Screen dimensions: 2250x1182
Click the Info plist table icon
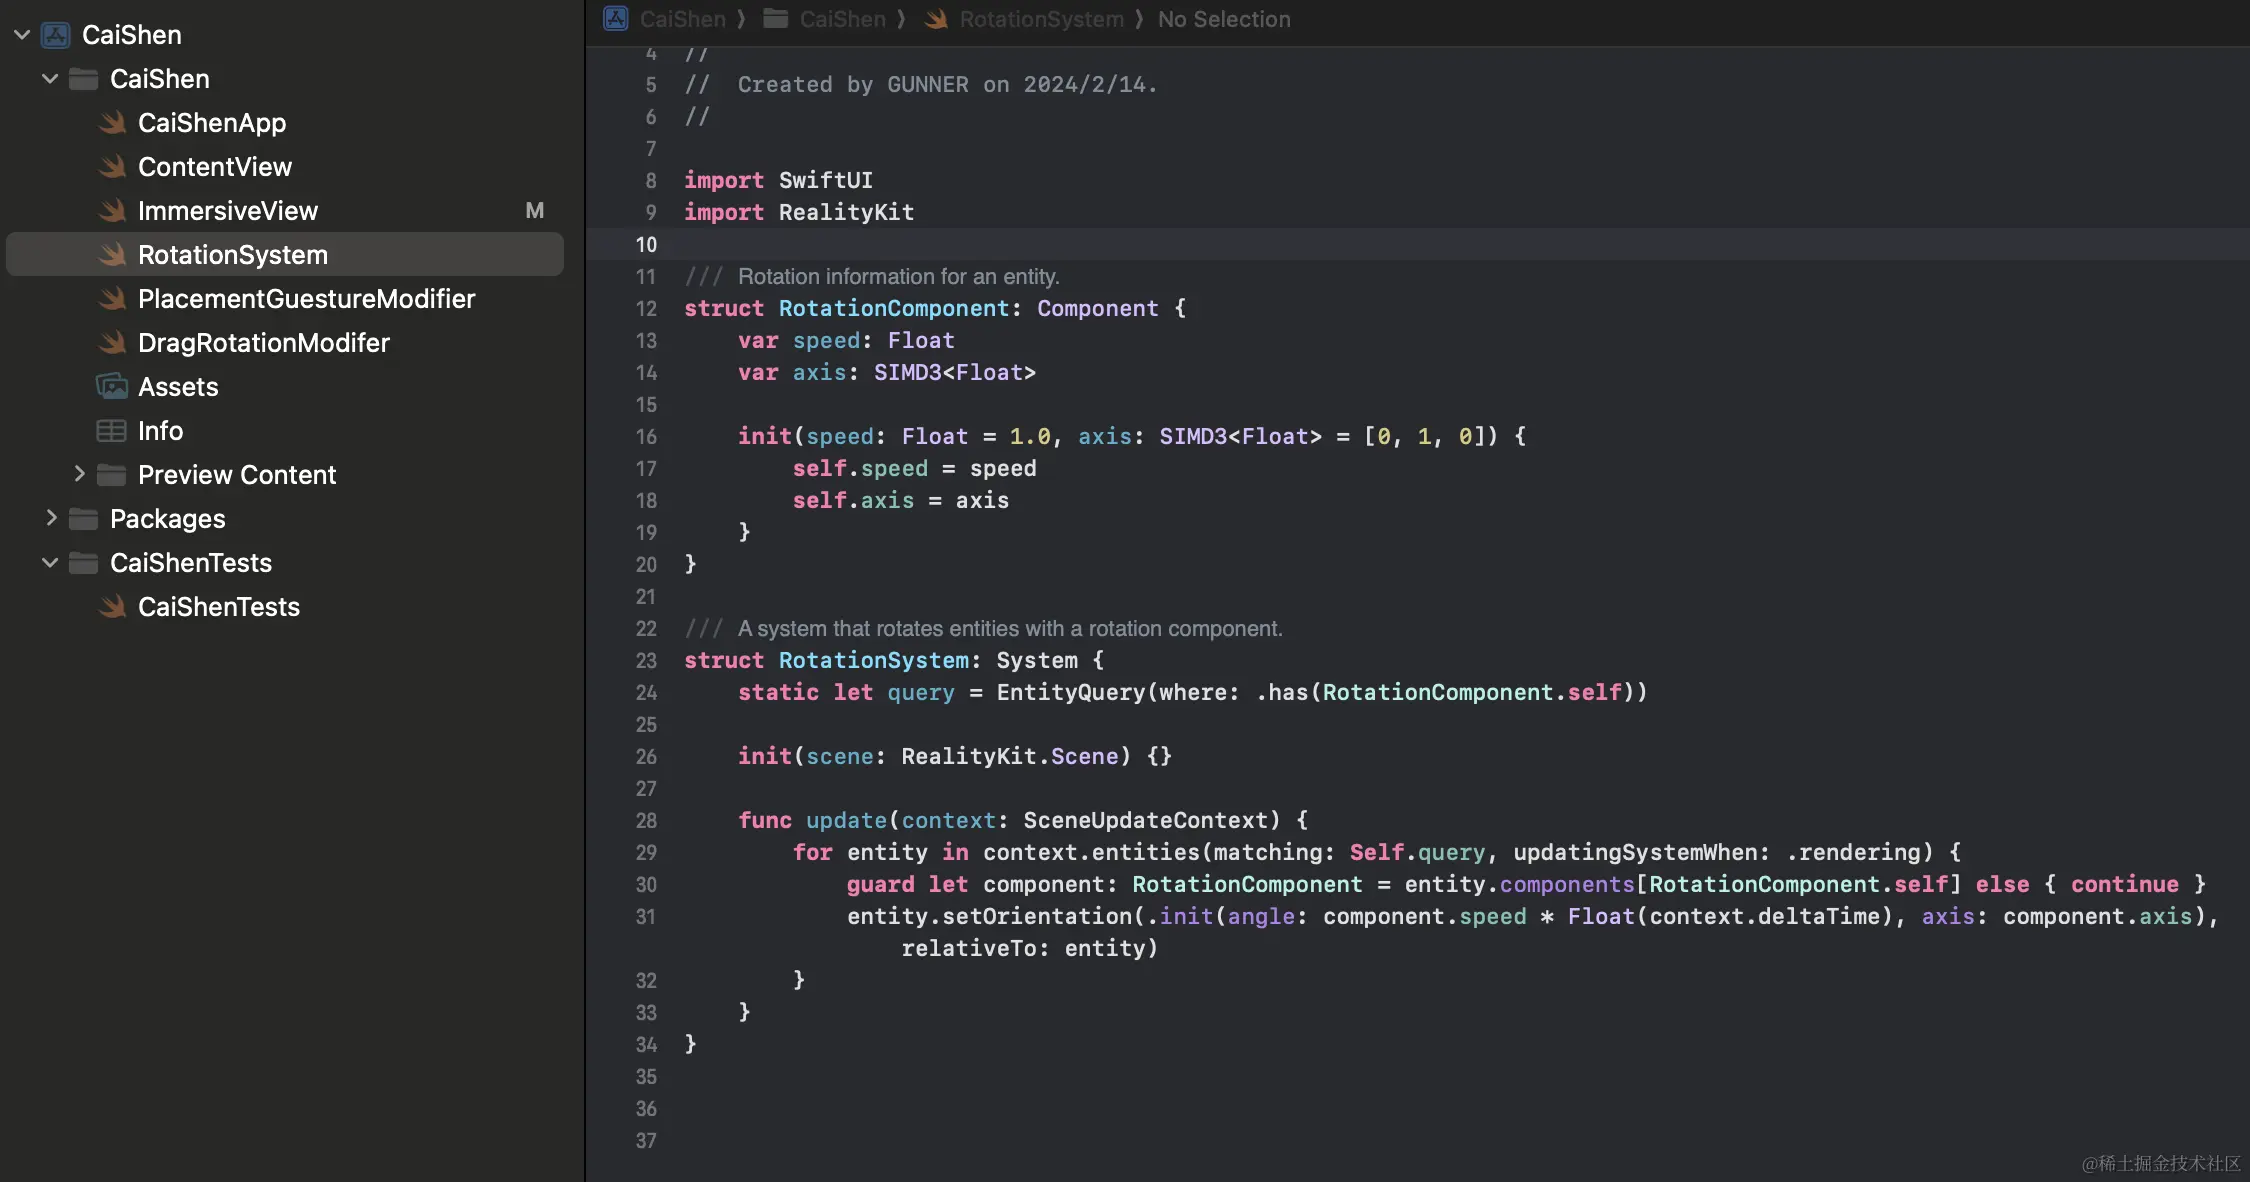tap(111, 431)
